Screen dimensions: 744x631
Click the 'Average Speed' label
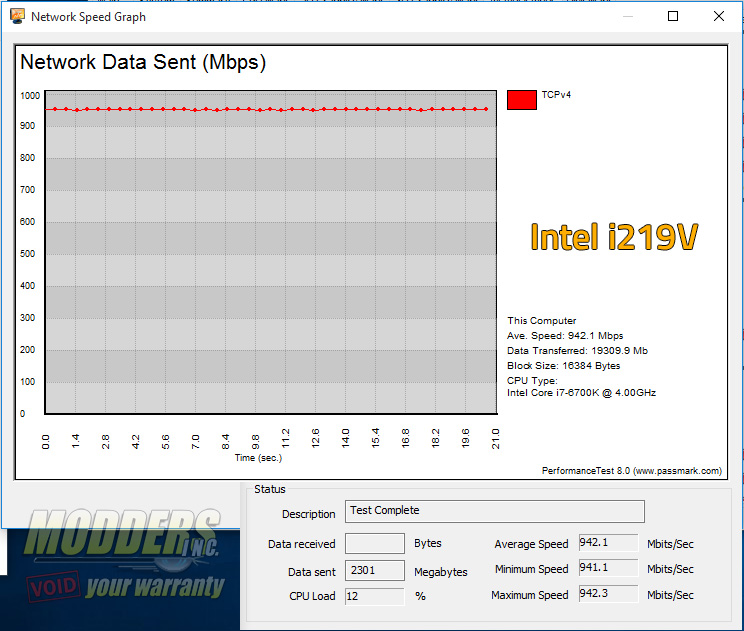(531, 544)
